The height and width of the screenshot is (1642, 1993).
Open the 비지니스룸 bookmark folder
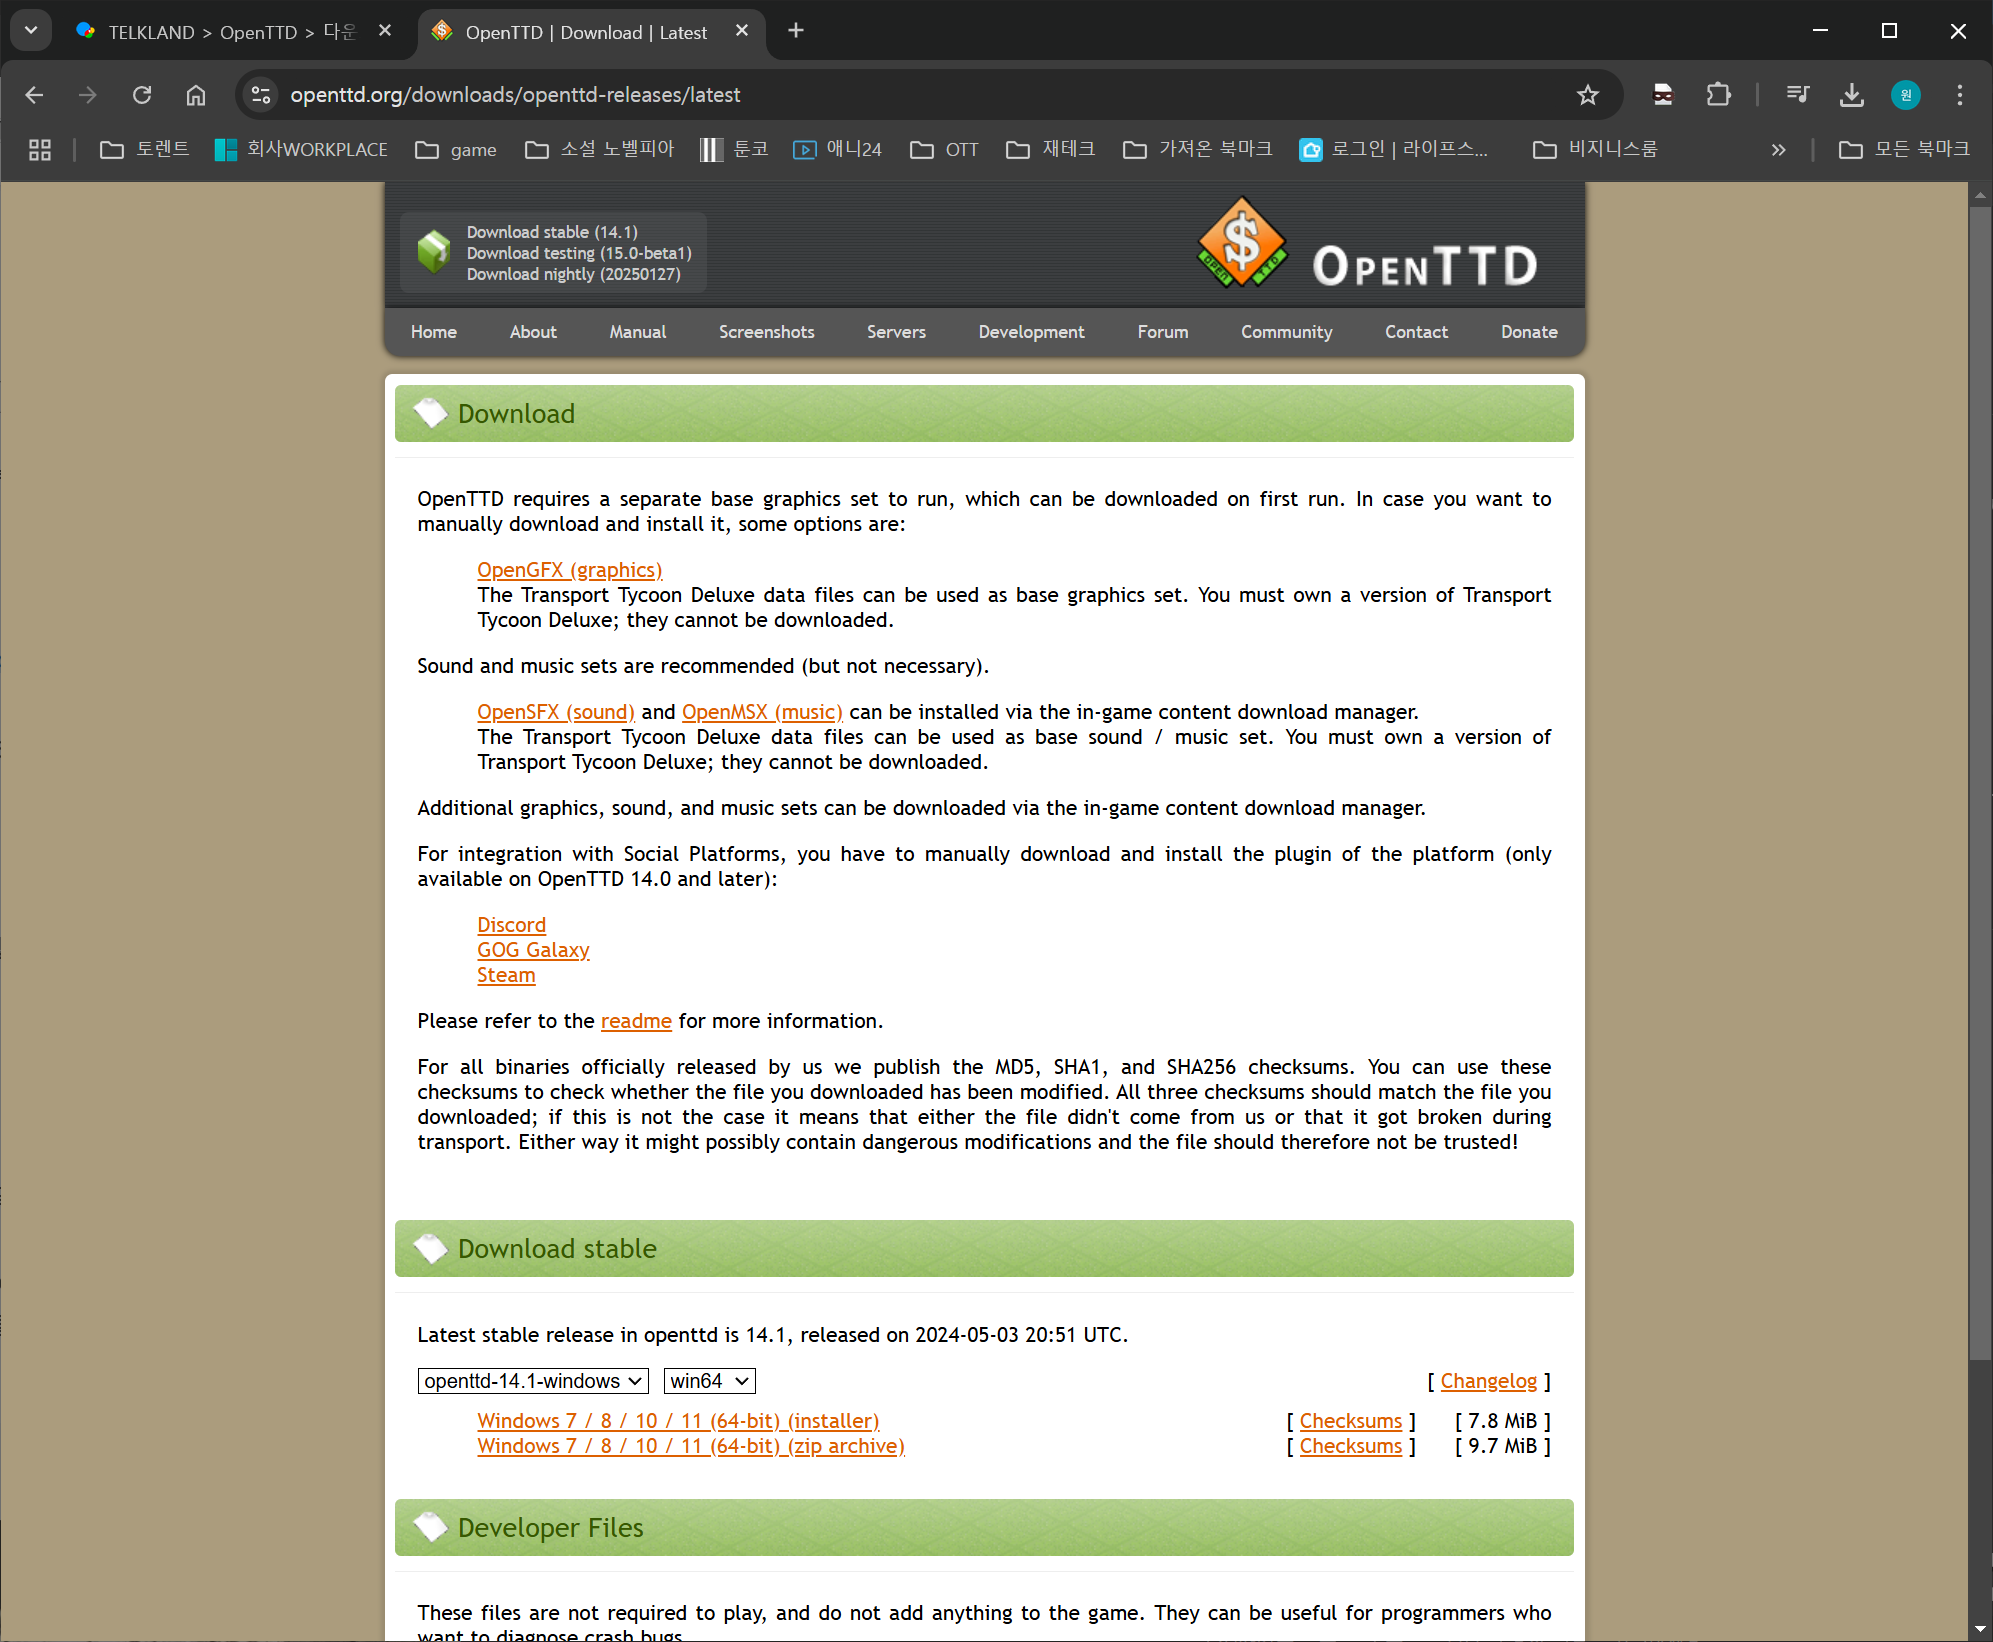(1596, 150)
